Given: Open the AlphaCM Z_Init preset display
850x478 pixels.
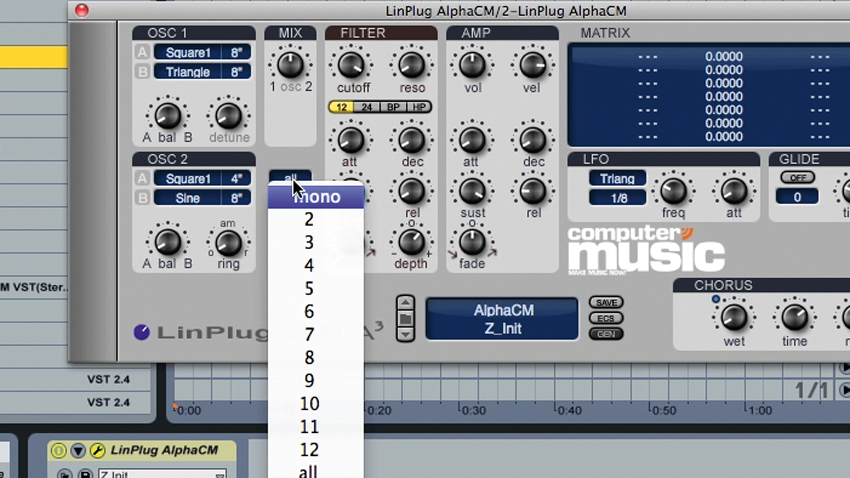Looking at the screenshot, I should click(x=502, y=319).
